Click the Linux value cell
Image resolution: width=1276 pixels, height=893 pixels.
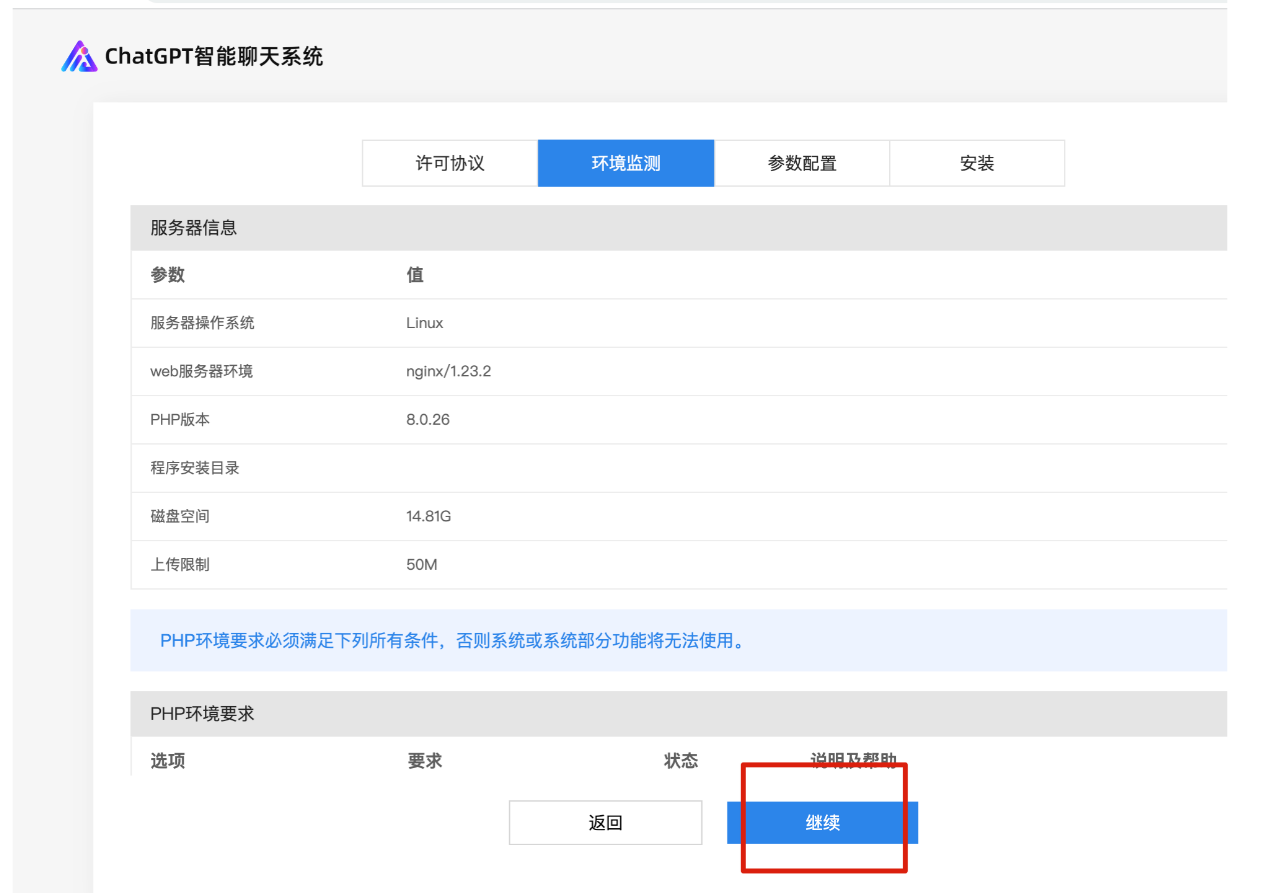tap(425, 323)
